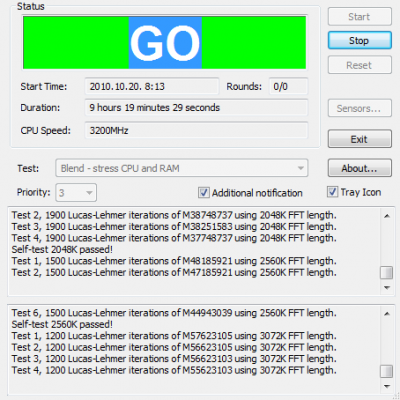This screenshot has width=400, height=400.
Task: Select log line with M55623103
Action: [x=174, y=370]
